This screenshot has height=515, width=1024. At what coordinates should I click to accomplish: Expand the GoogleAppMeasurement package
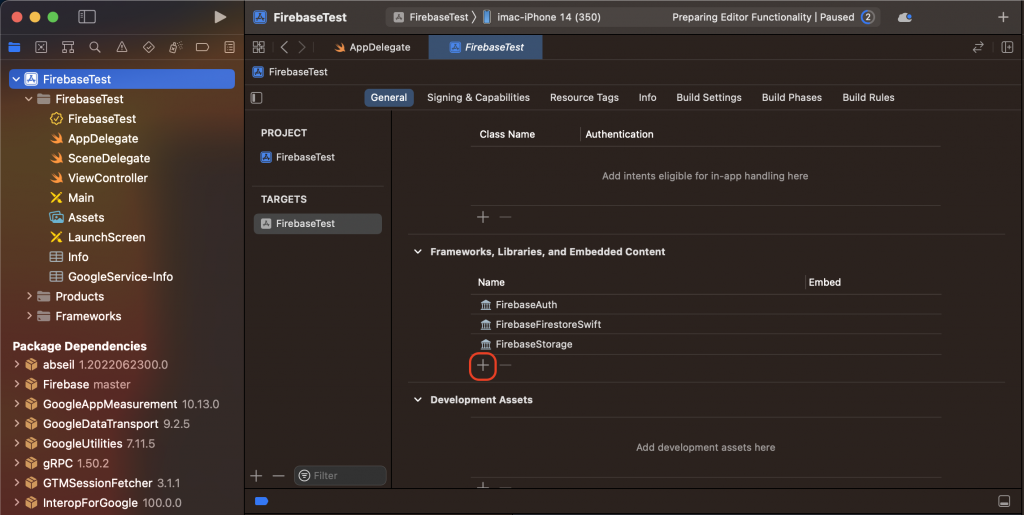(x=16, y=404)
